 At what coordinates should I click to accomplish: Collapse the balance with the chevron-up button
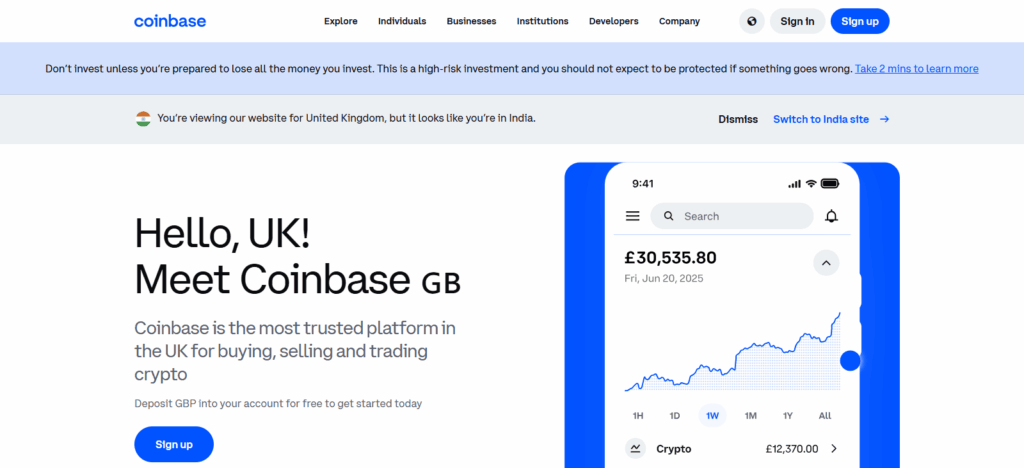(x=826, y=264)
